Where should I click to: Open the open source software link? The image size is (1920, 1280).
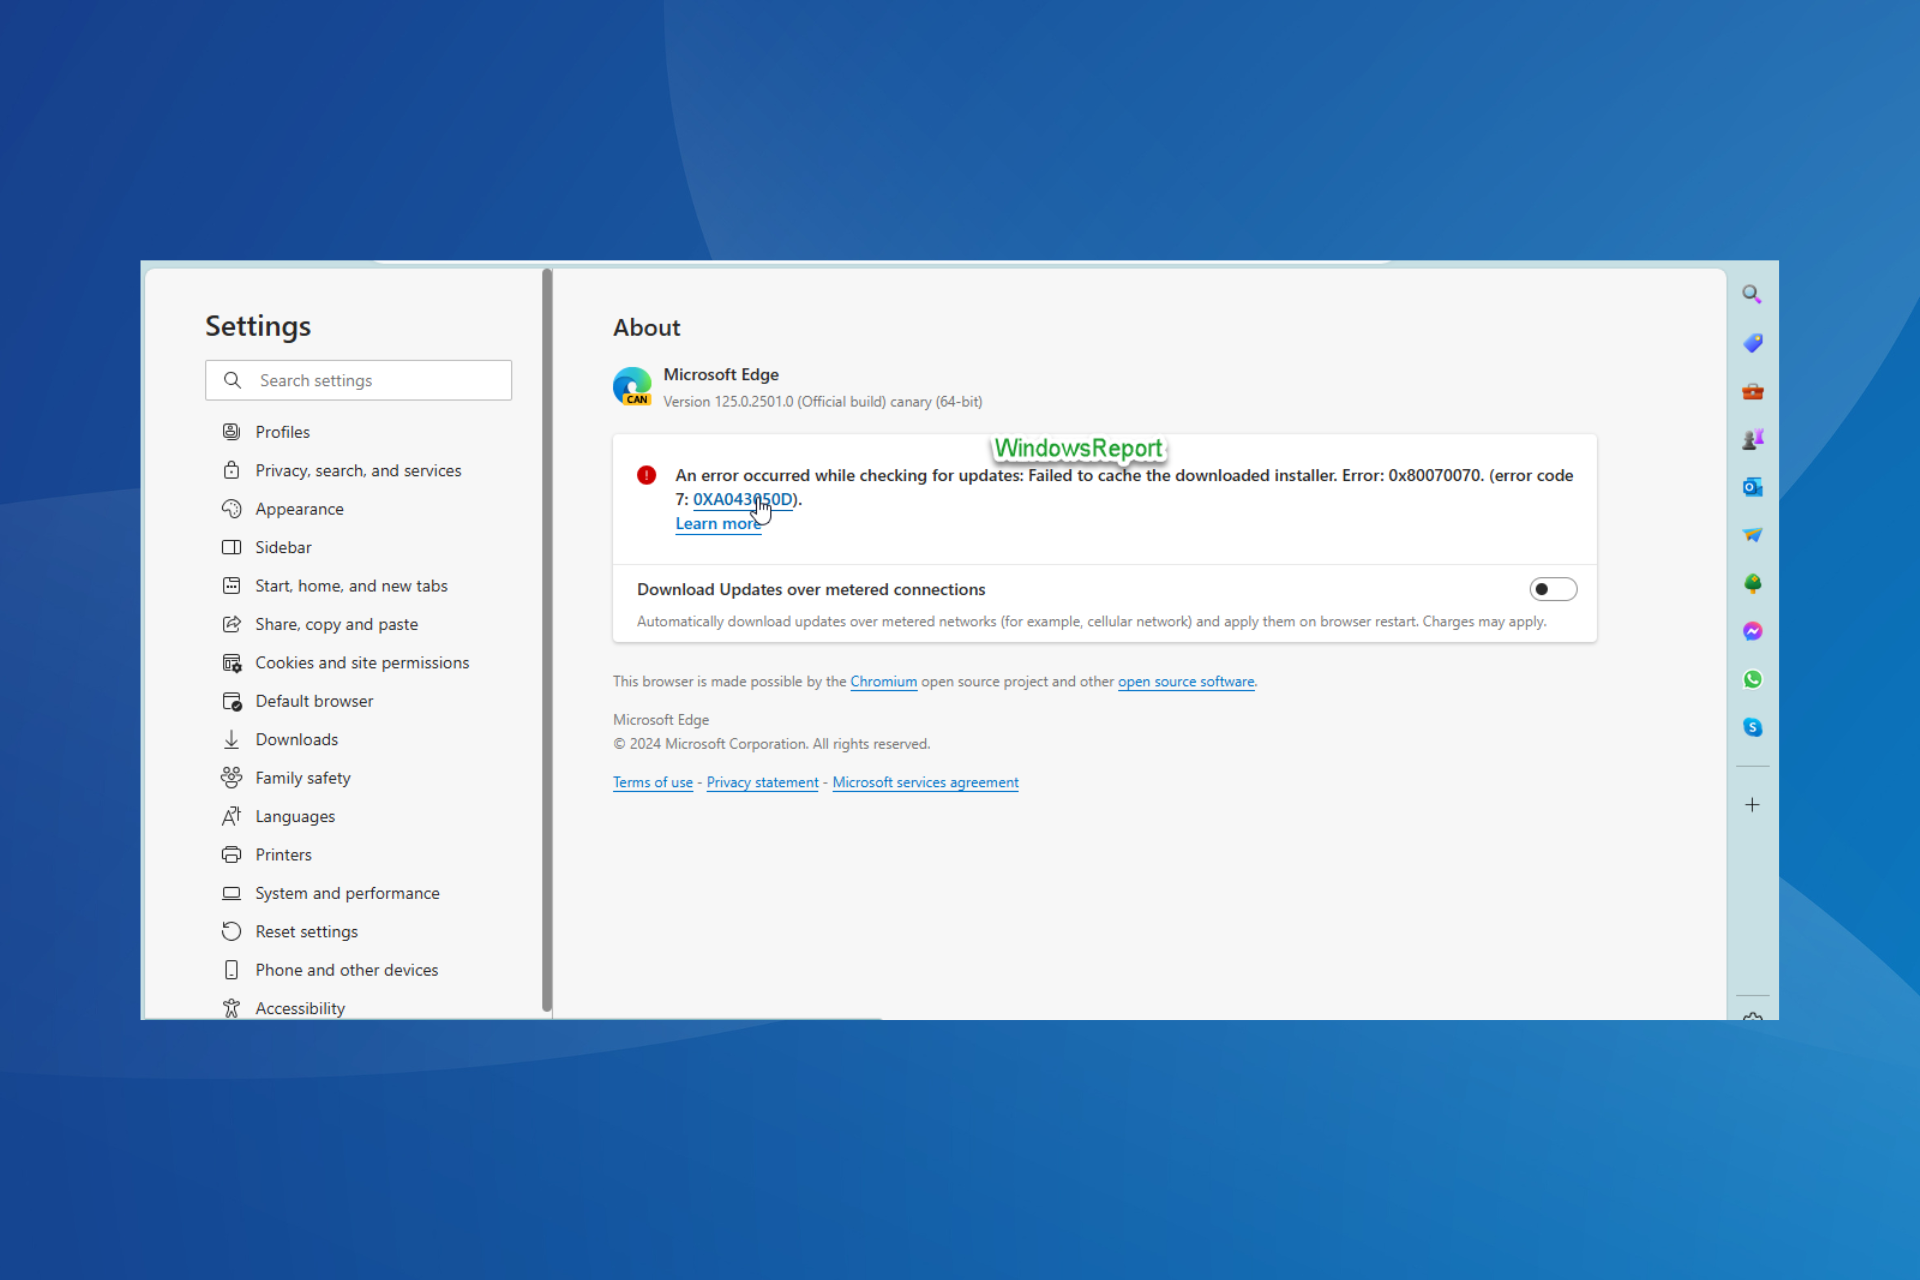[1186, 682]
